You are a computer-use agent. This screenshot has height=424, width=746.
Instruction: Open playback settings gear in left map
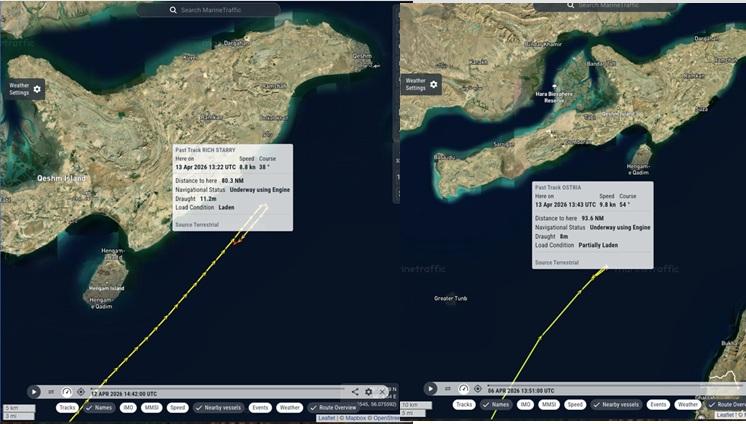[369, 392]
